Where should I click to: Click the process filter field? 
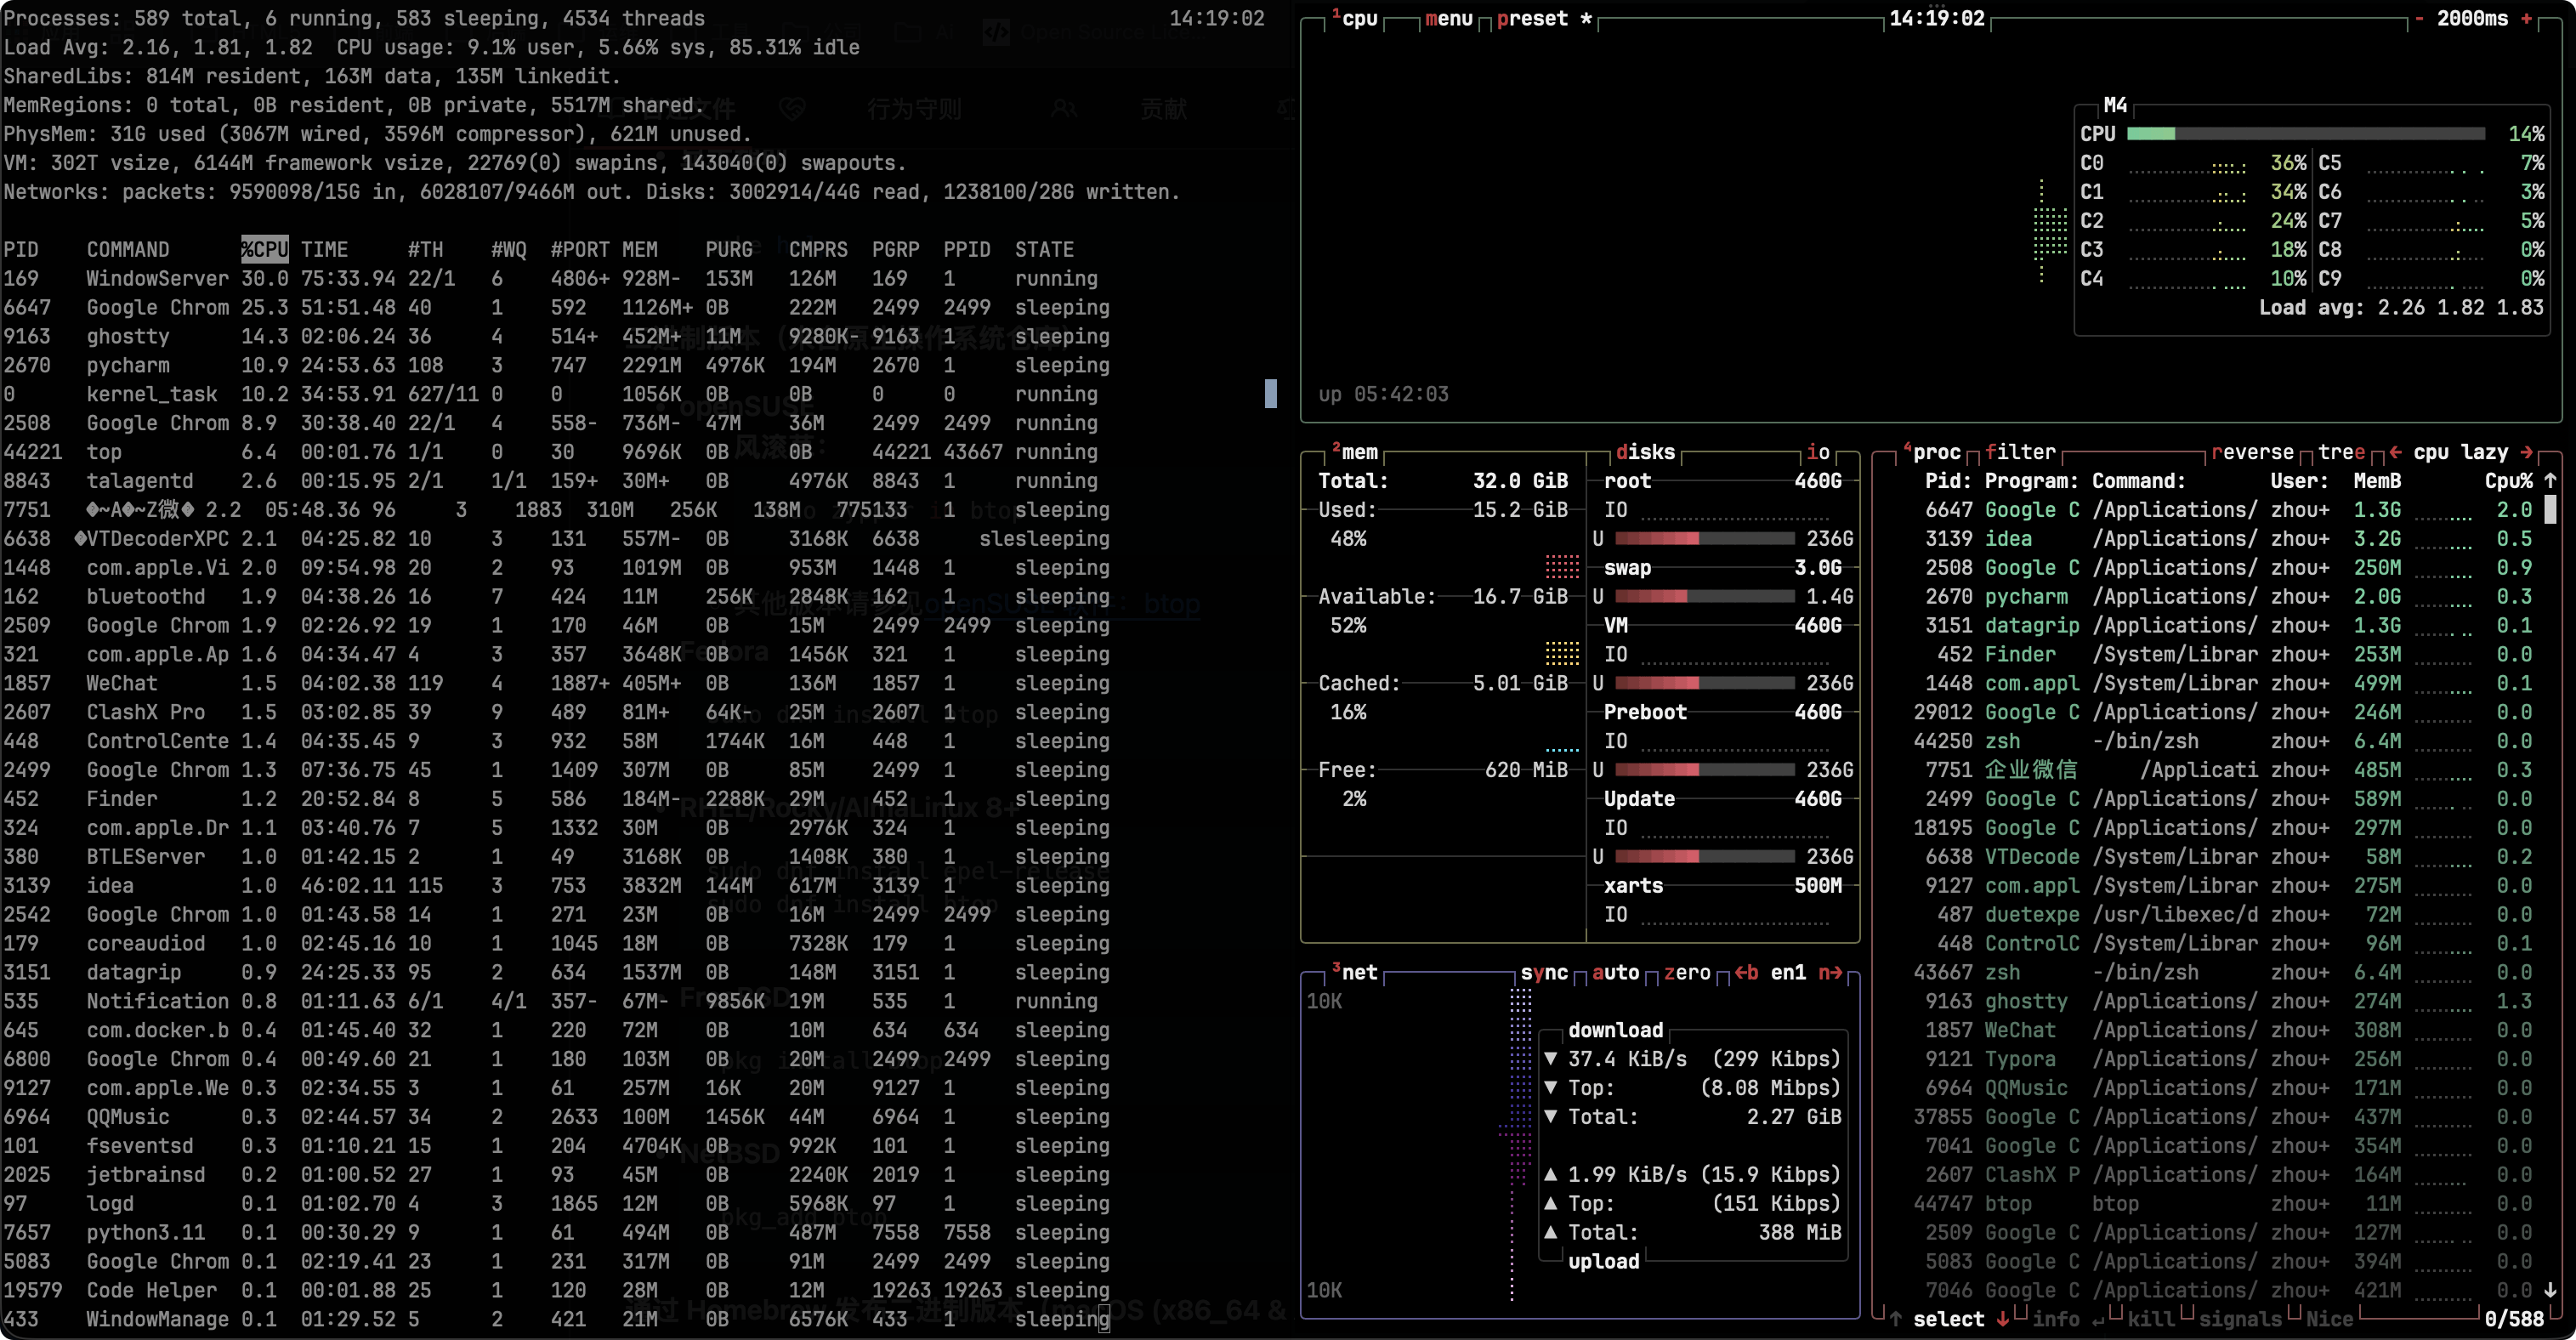2020,452
